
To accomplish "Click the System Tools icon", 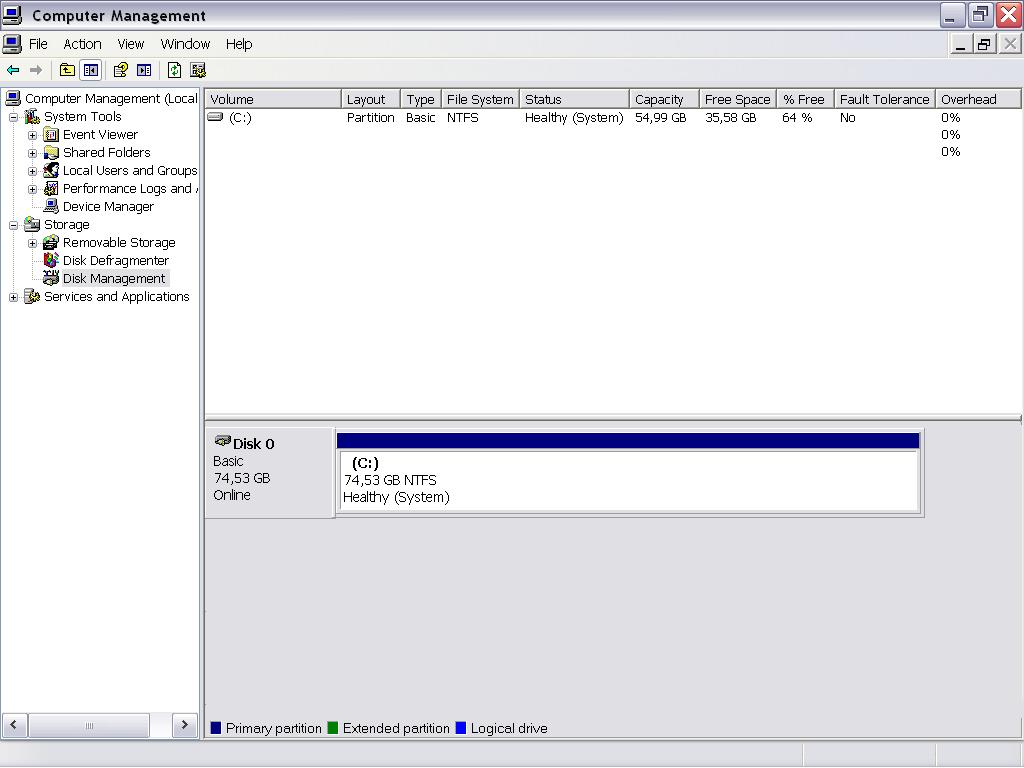I will [32, 116].
